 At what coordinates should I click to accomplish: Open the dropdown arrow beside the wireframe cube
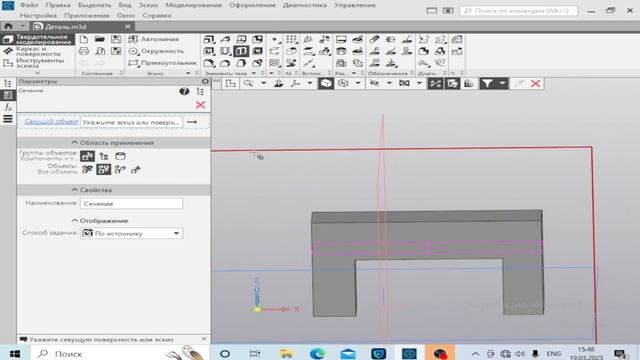[358, 83]
